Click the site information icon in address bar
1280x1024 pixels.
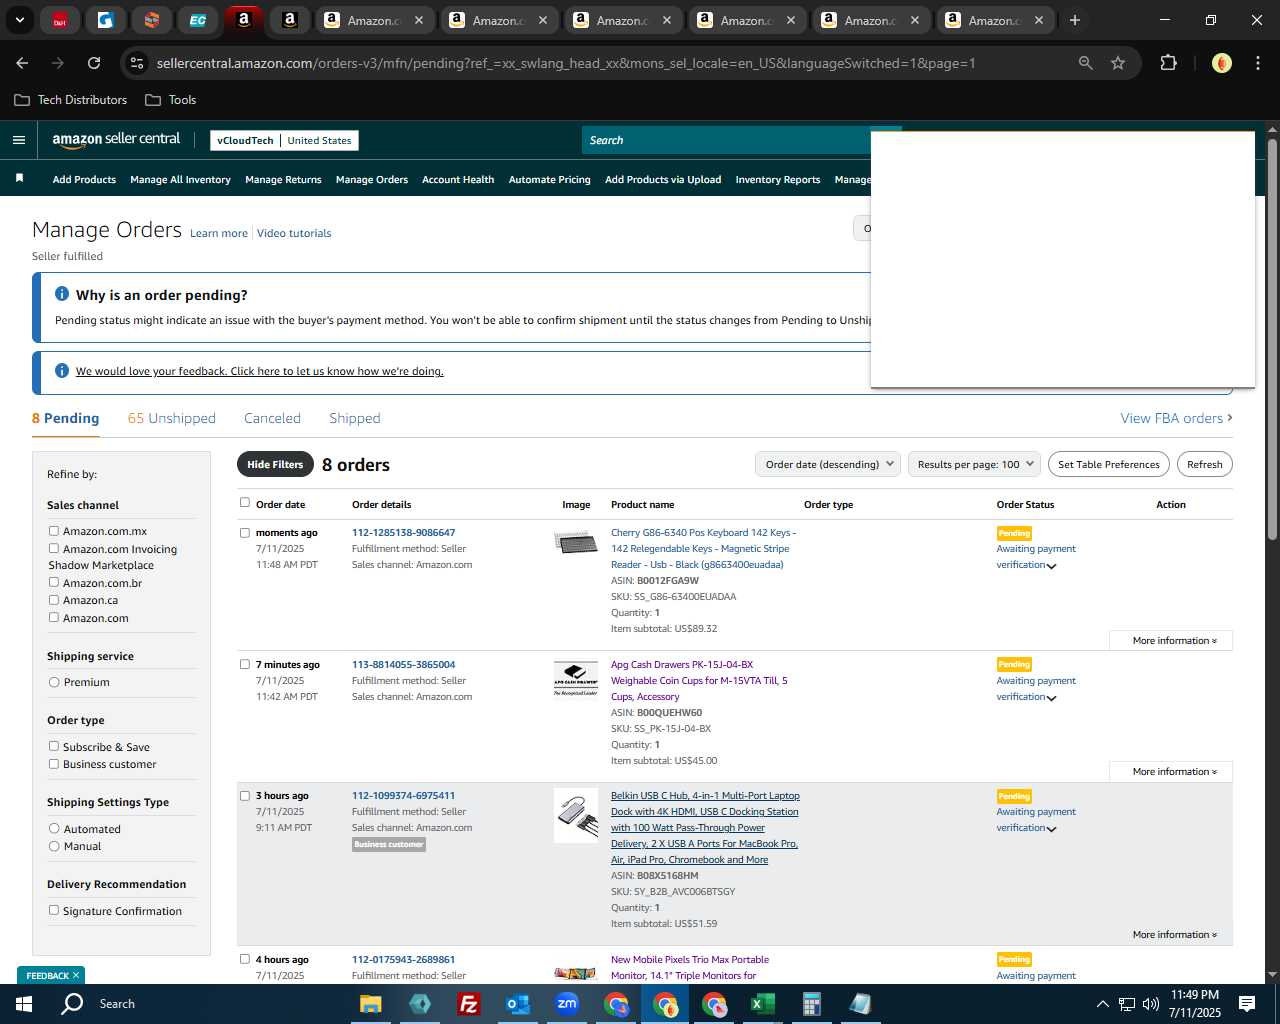click(x=137, y=63)
